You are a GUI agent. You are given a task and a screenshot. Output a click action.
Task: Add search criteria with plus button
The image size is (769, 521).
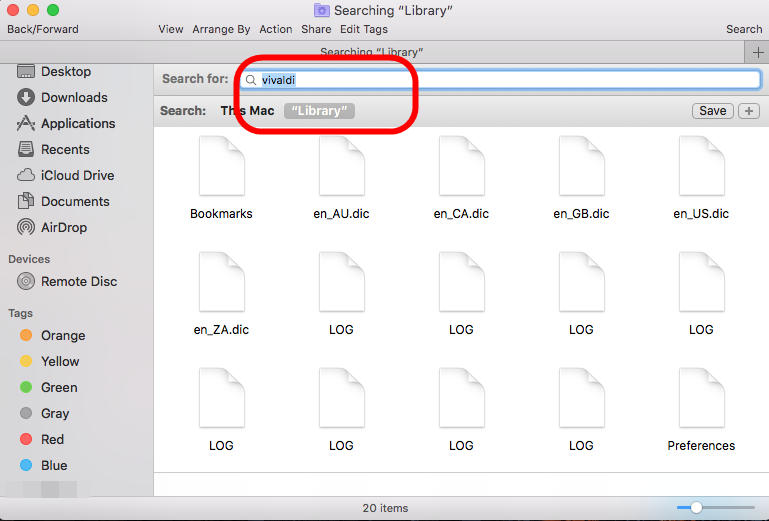[x=748, y=111]
